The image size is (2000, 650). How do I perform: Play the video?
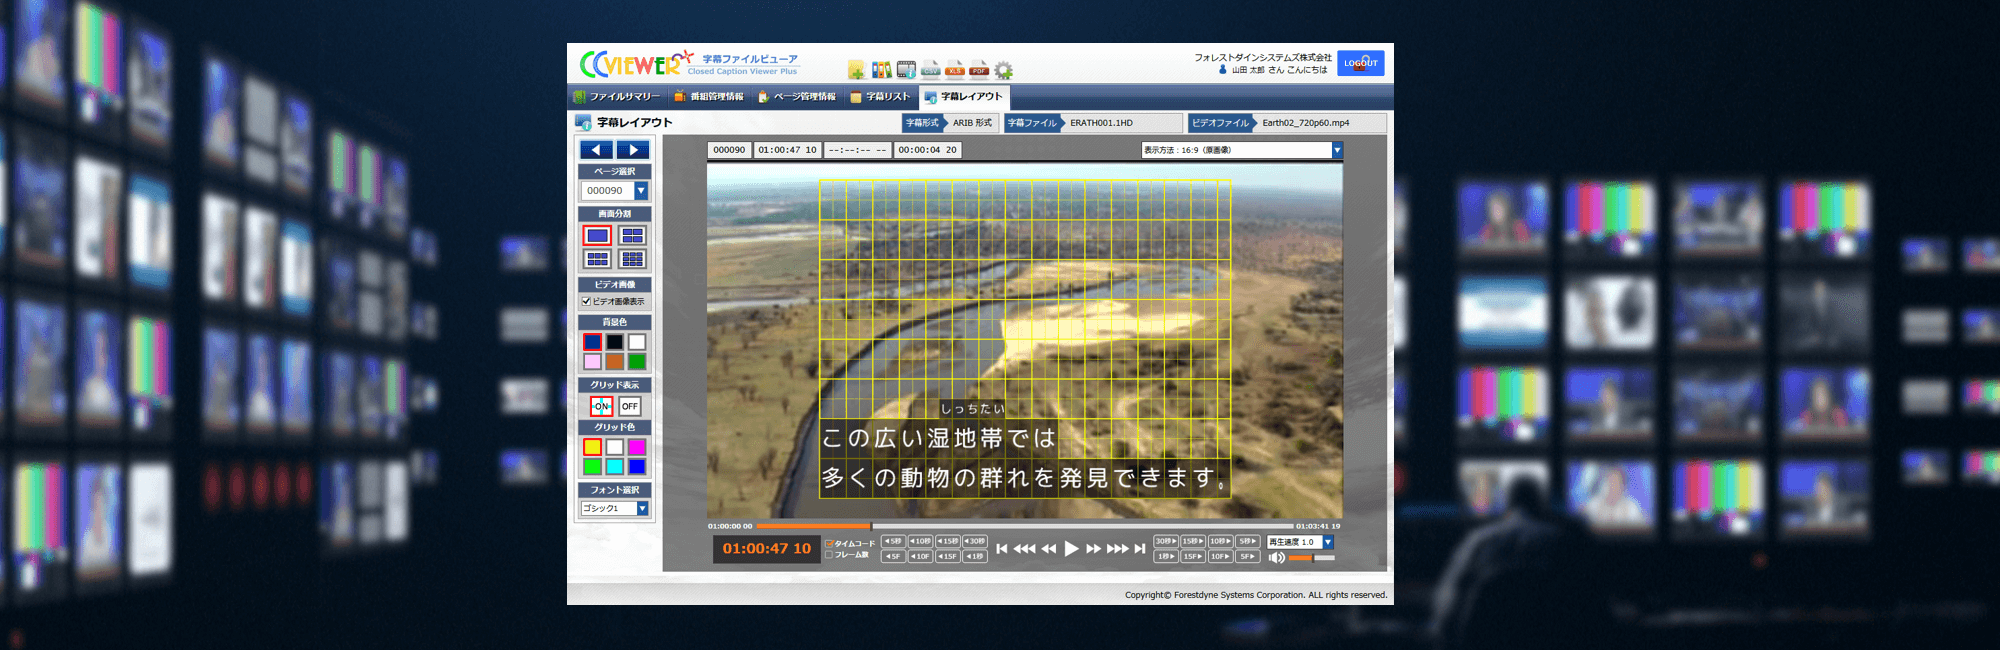tap(1072, 549)
